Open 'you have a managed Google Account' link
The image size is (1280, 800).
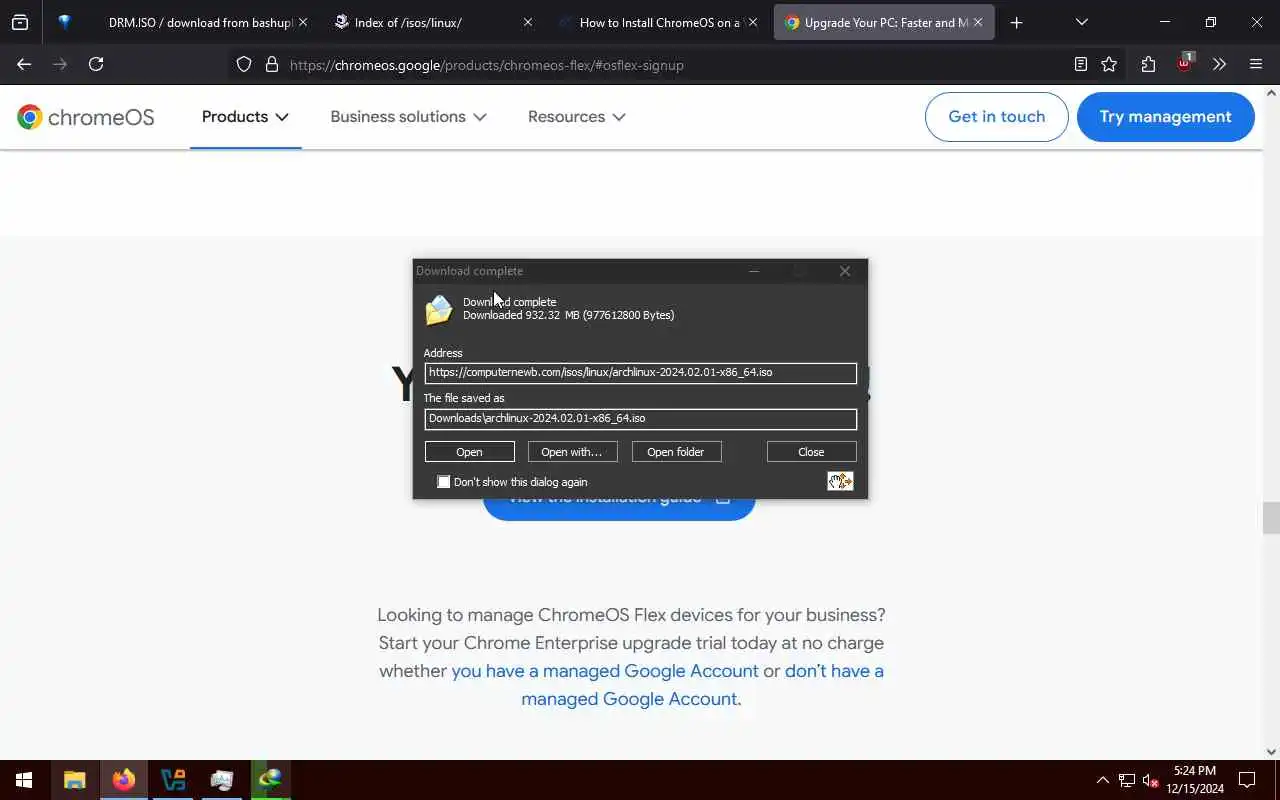coord(605,671)
